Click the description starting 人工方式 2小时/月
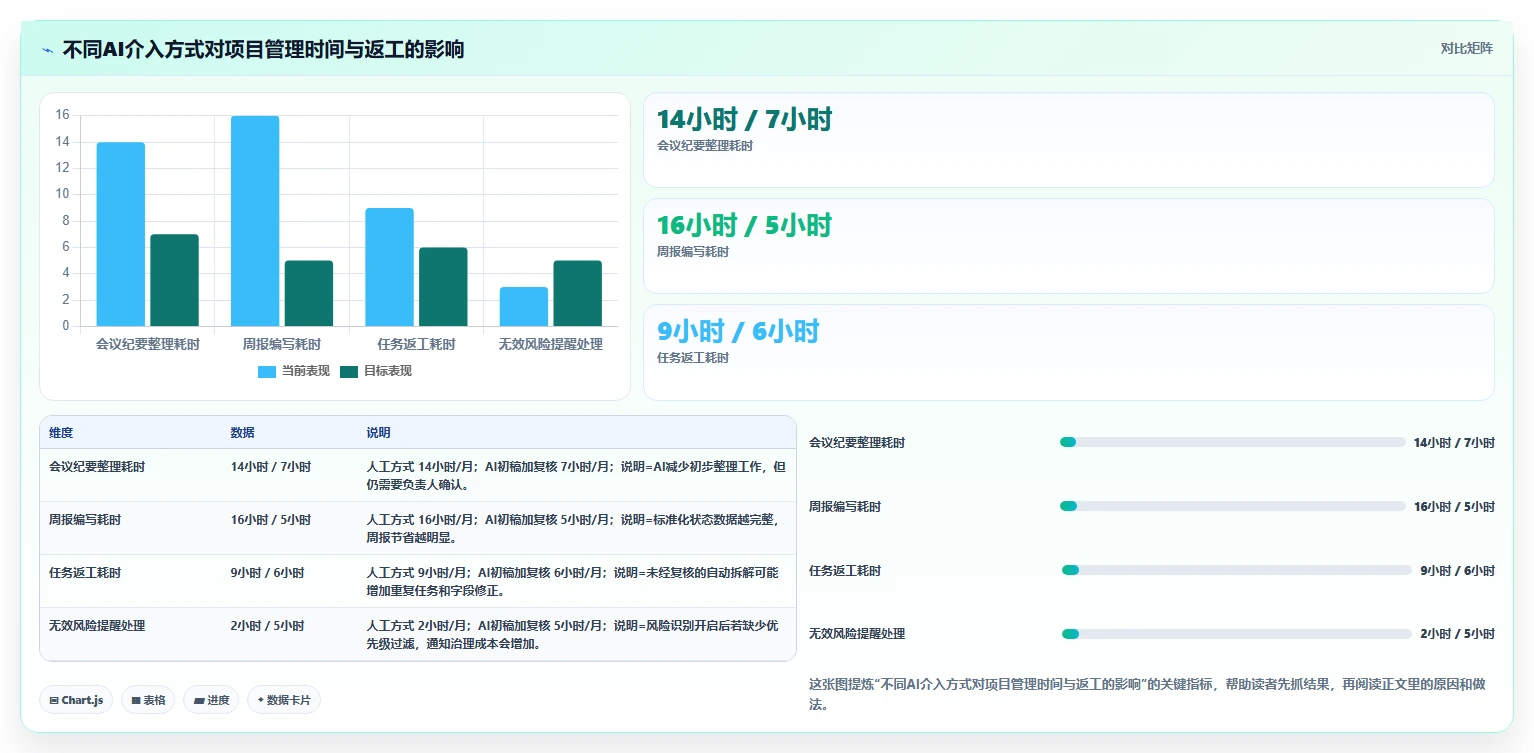This screenshot has width=1534, height=753. pos(572,635)
